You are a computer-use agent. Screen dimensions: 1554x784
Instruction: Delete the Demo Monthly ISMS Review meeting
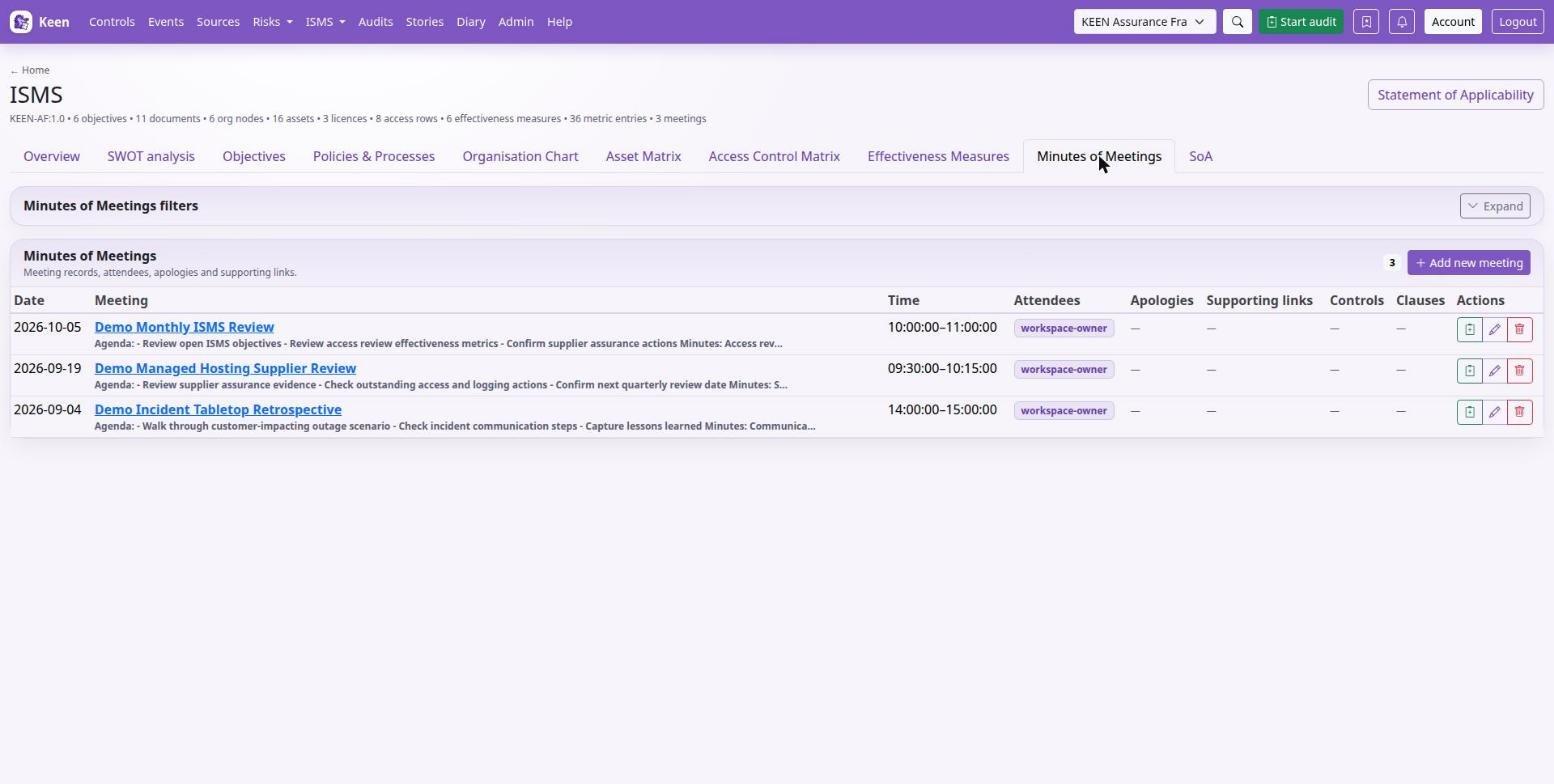point(1519,330)
